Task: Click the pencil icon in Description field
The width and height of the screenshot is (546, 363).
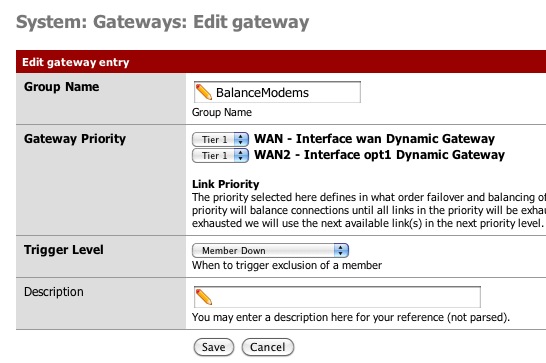Action: point(204,297)
